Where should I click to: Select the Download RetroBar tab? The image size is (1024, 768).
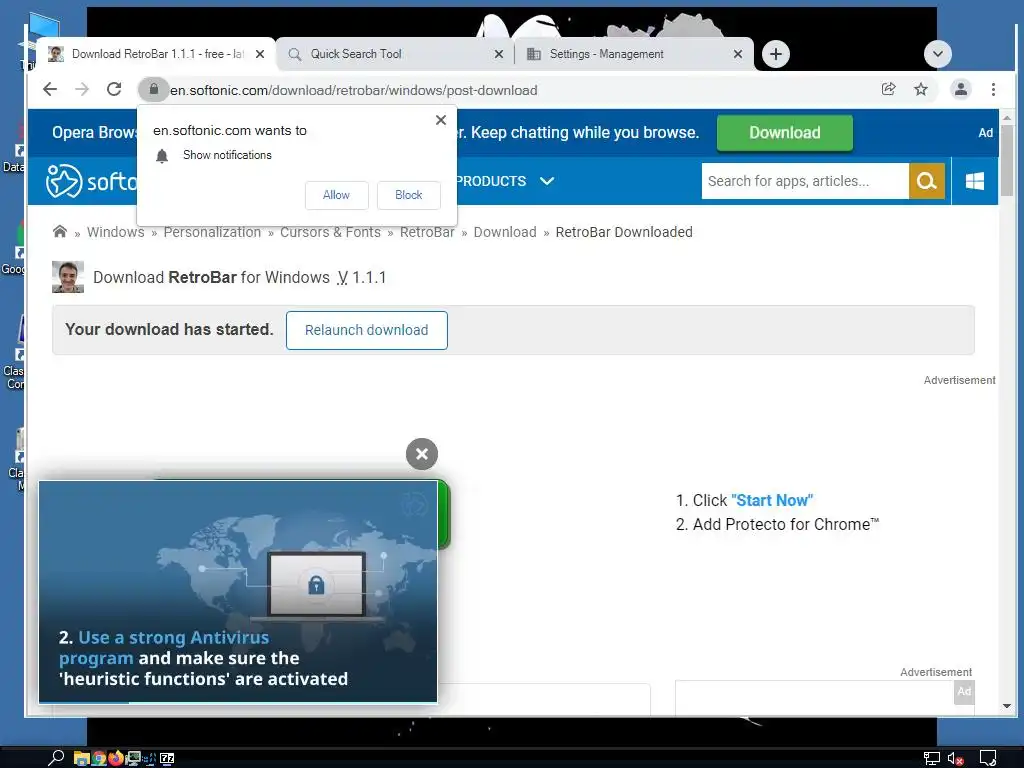155,54
